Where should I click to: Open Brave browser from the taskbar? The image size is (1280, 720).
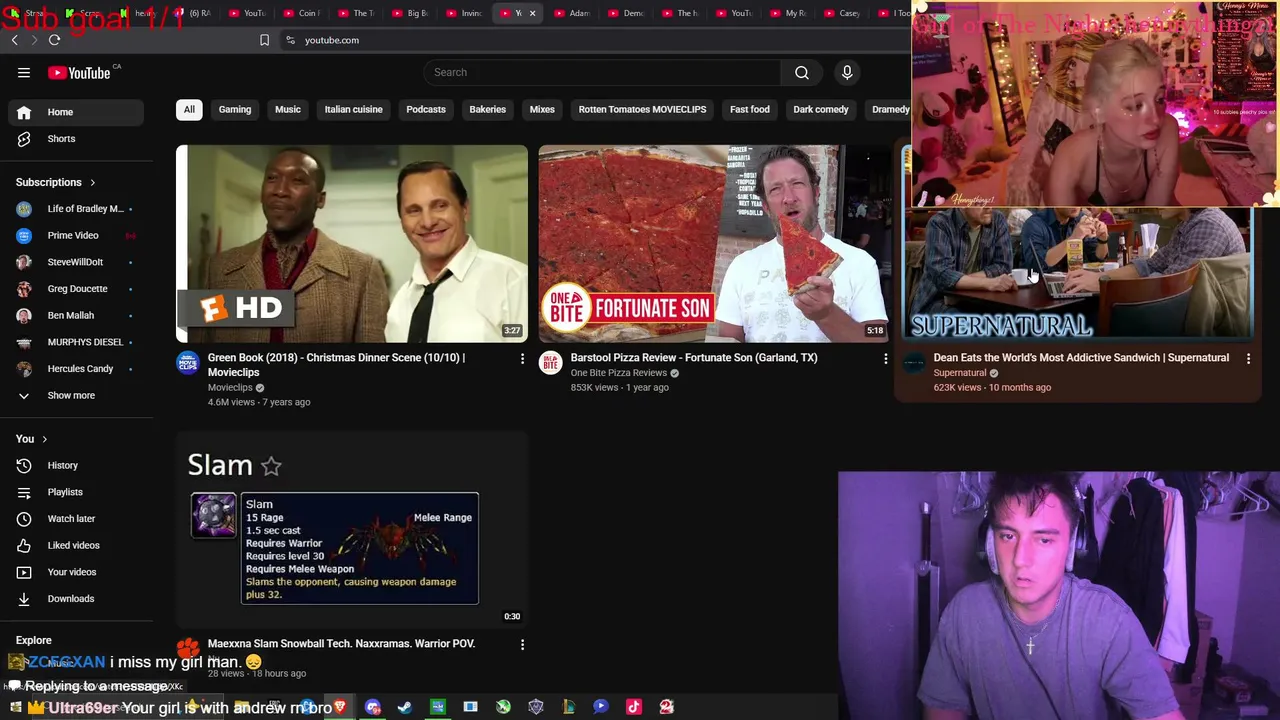[340, 707]
